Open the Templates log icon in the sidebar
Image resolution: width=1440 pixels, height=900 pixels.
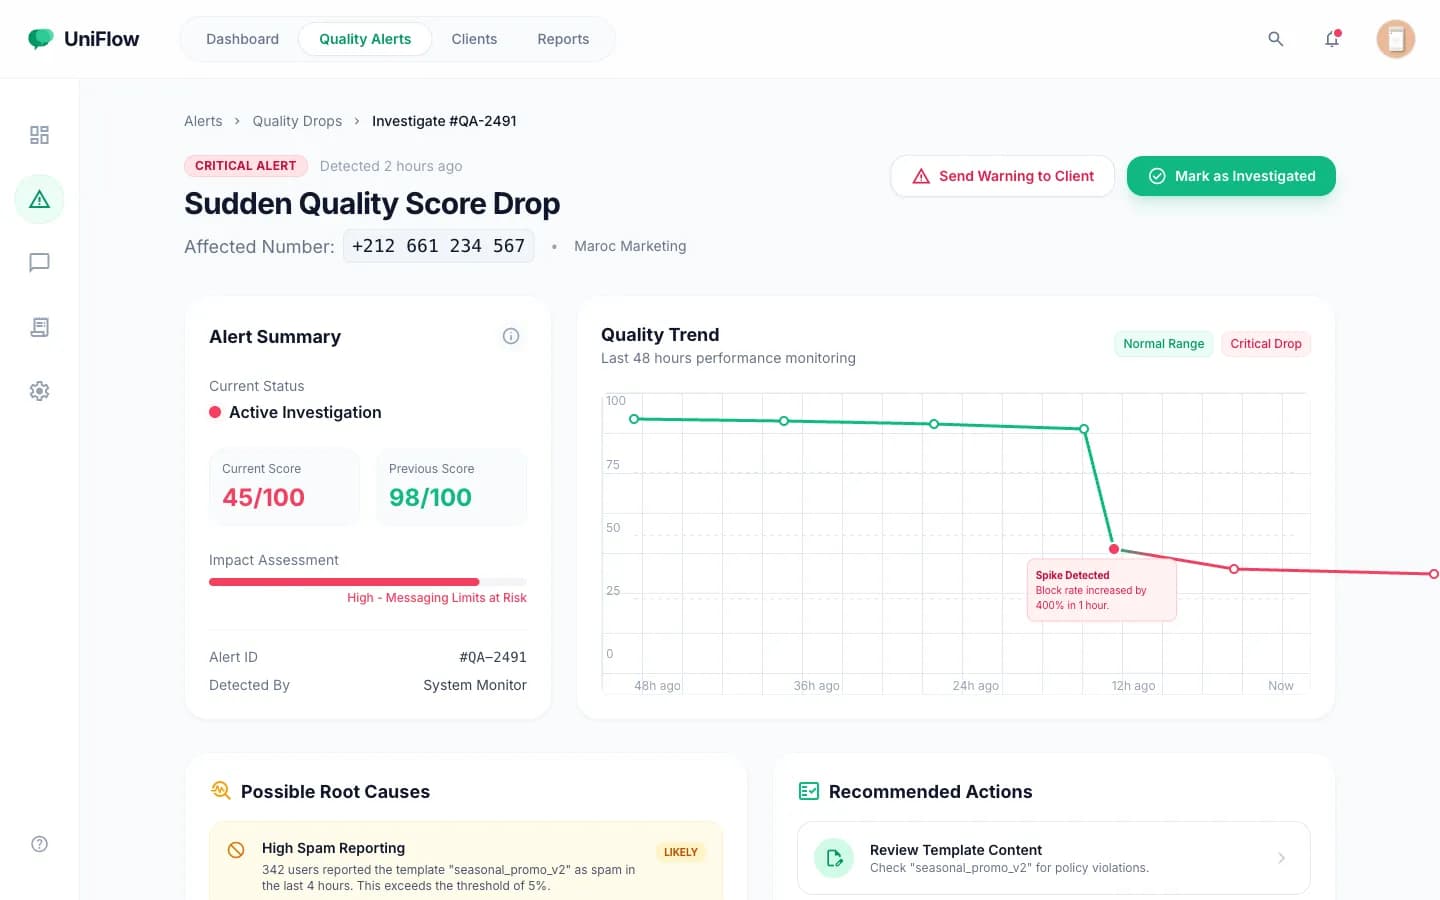click(x=39, y=327)
